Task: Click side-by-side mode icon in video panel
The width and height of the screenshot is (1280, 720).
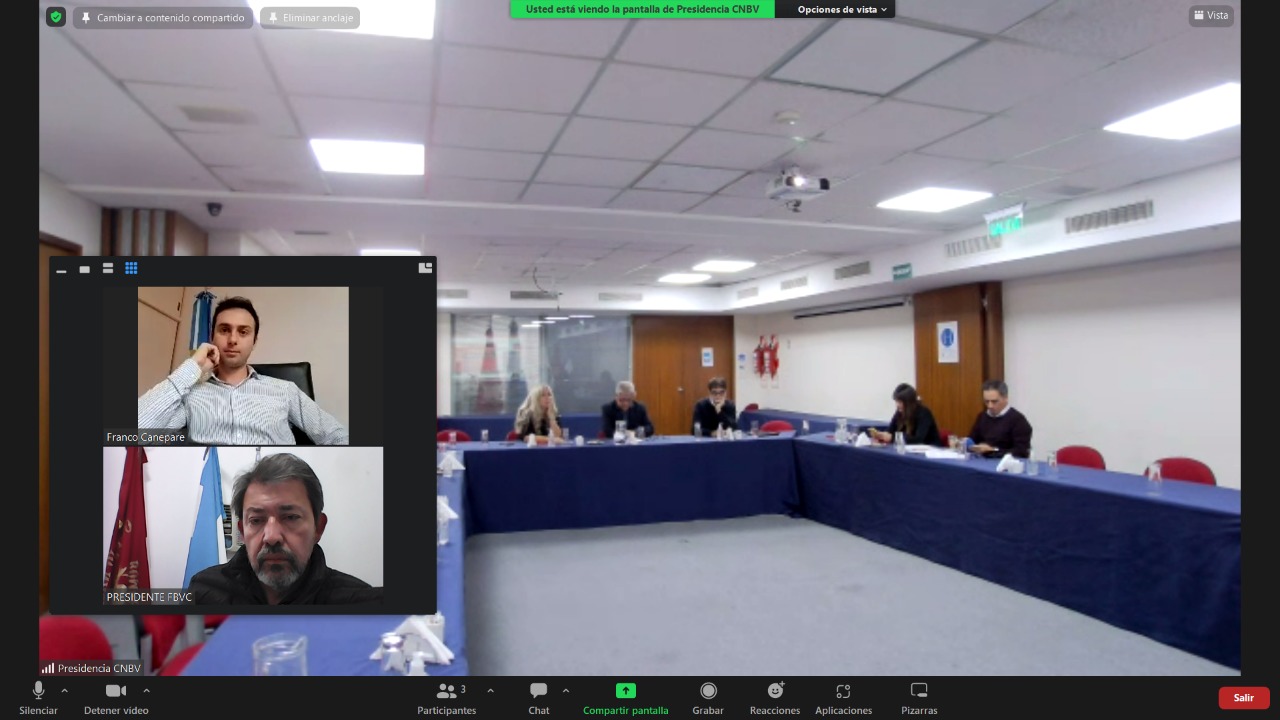Action: [425, 268]
